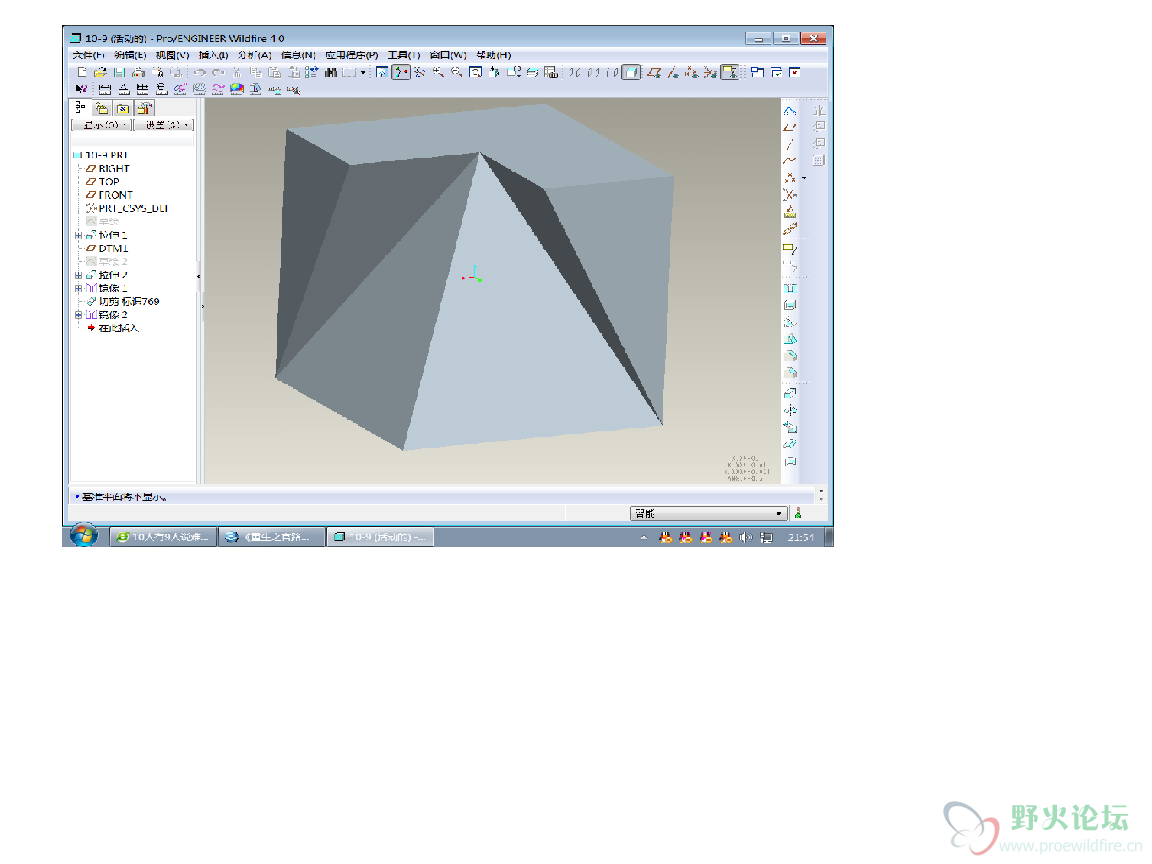Open the 视图(V) menu
This screenshot has width=1152, height=864.
tap(173, 55)
